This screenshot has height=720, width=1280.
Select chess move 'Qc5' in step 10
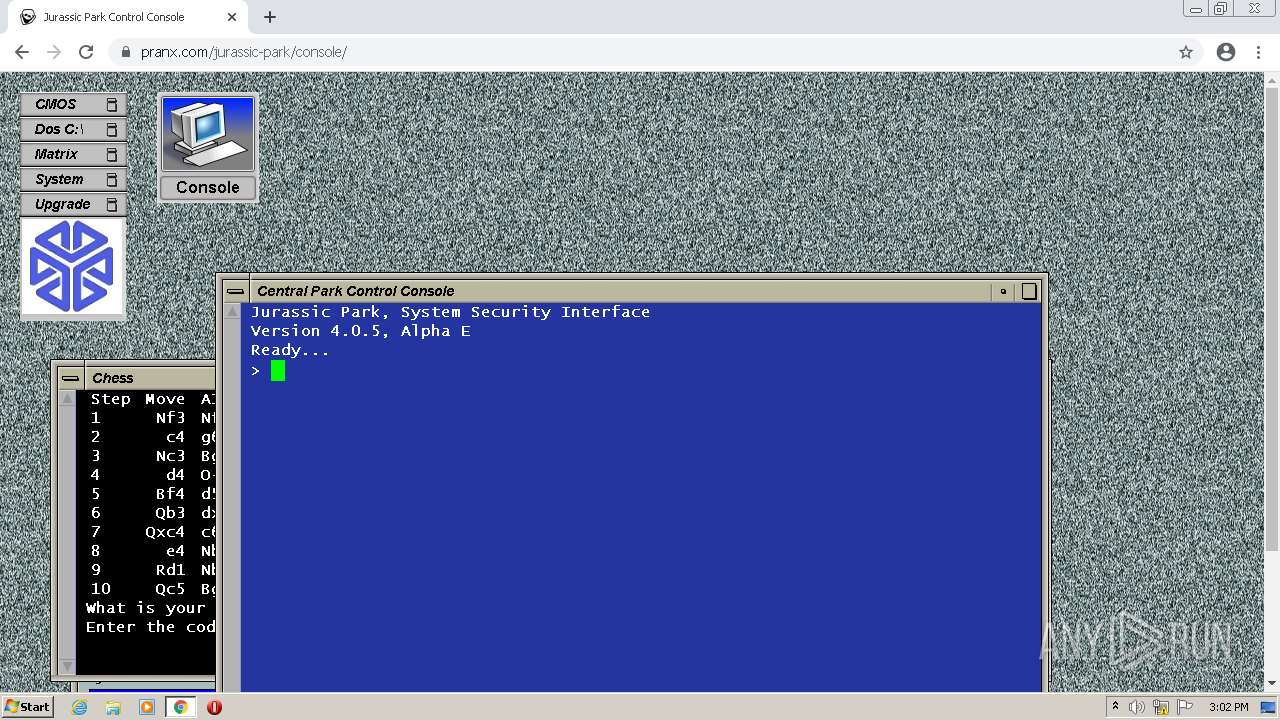170,589
